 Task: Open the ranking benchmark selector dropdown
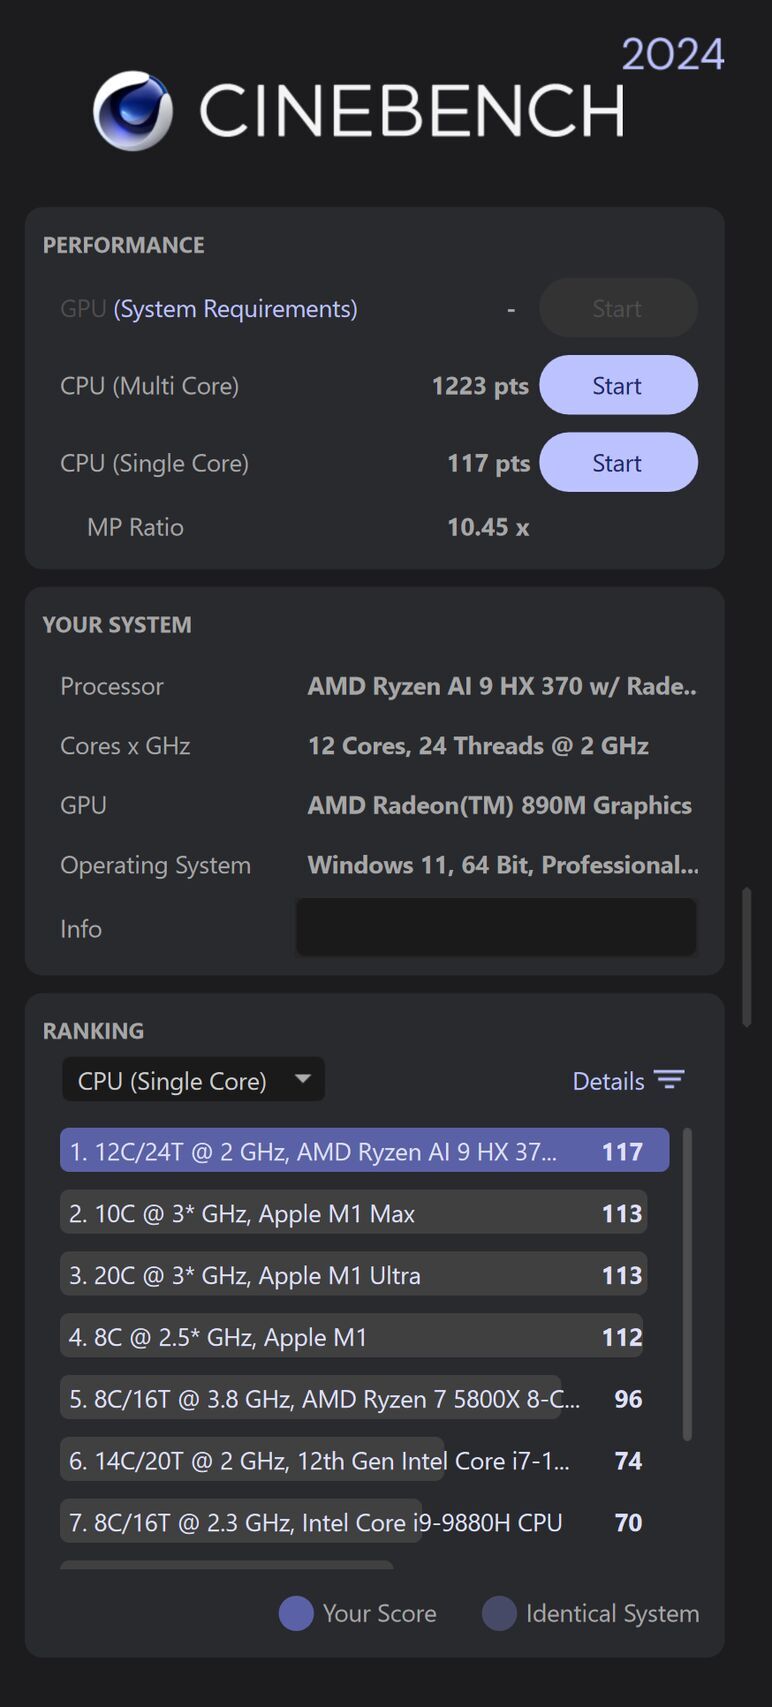[193, 1079]
